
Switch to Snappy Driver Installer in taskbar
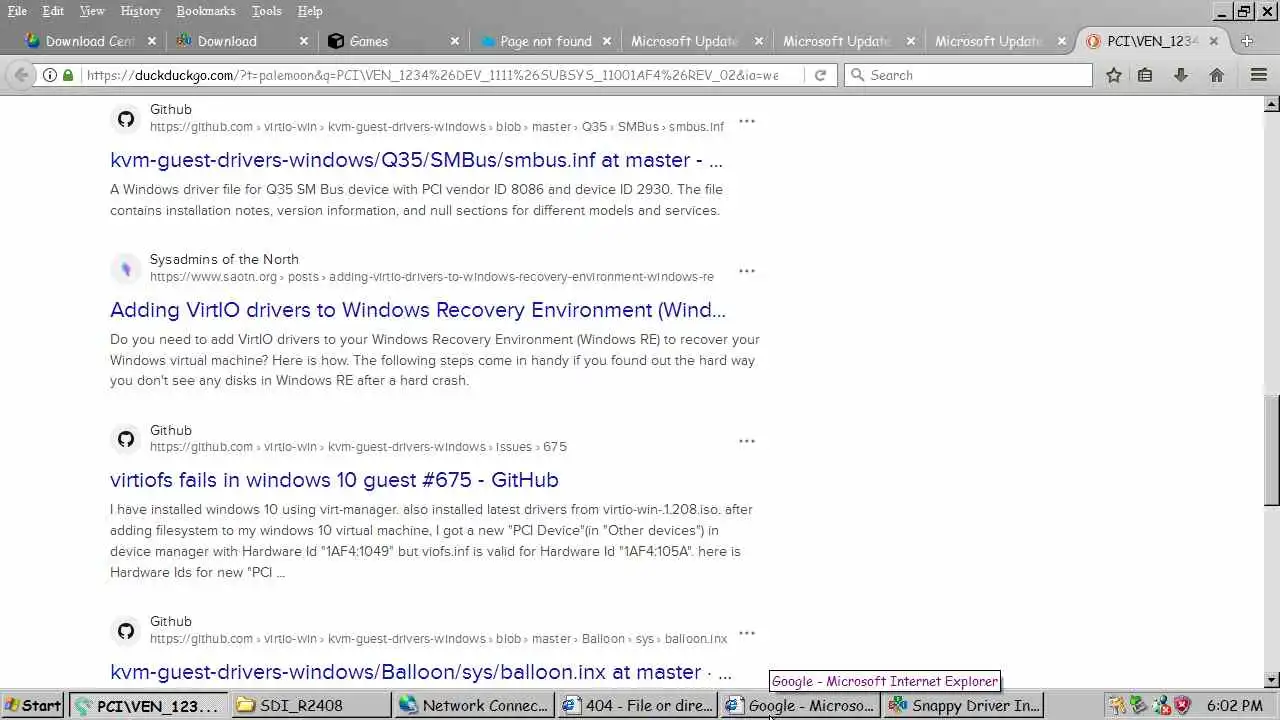coord(963,705)
